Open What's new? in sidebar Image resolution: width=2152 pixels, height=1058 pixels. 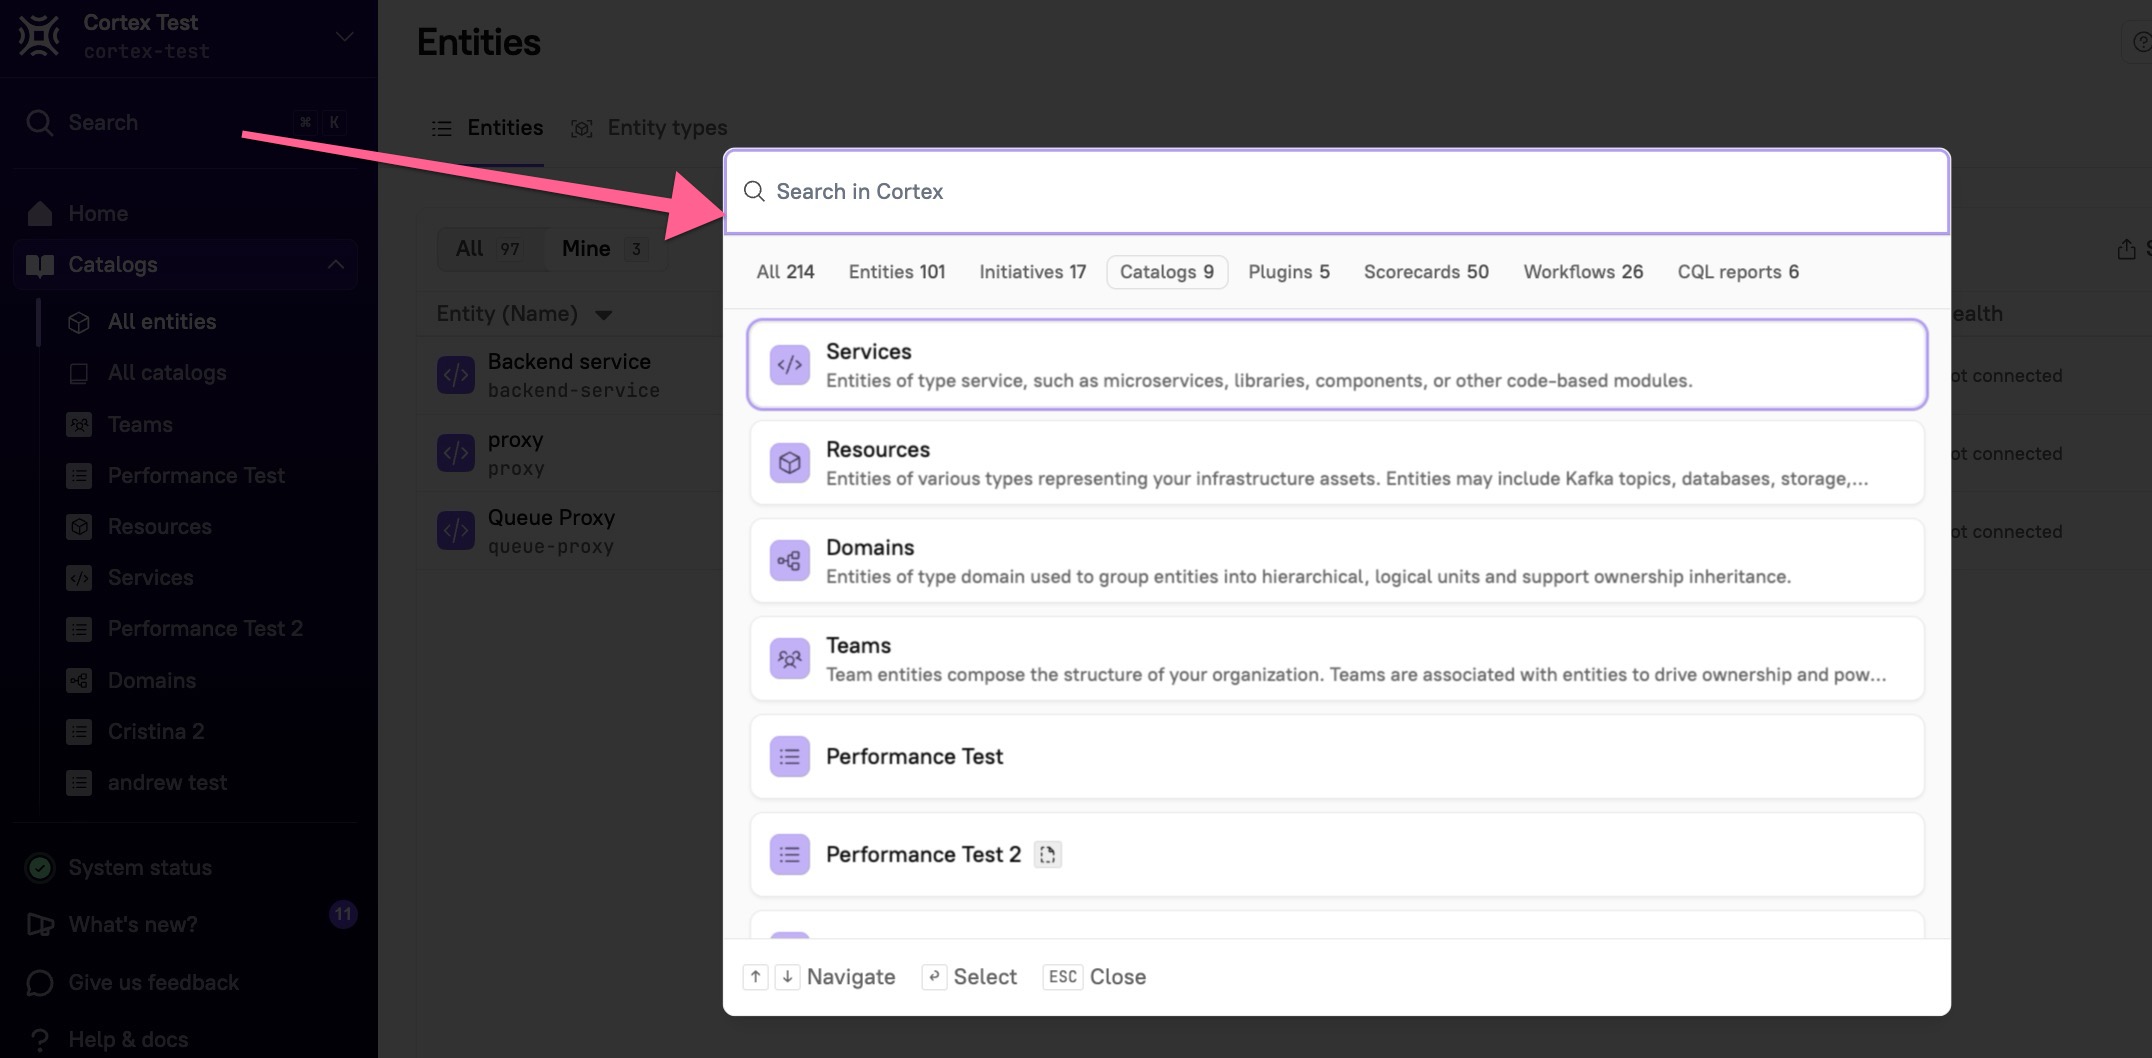tap(132, 924)
